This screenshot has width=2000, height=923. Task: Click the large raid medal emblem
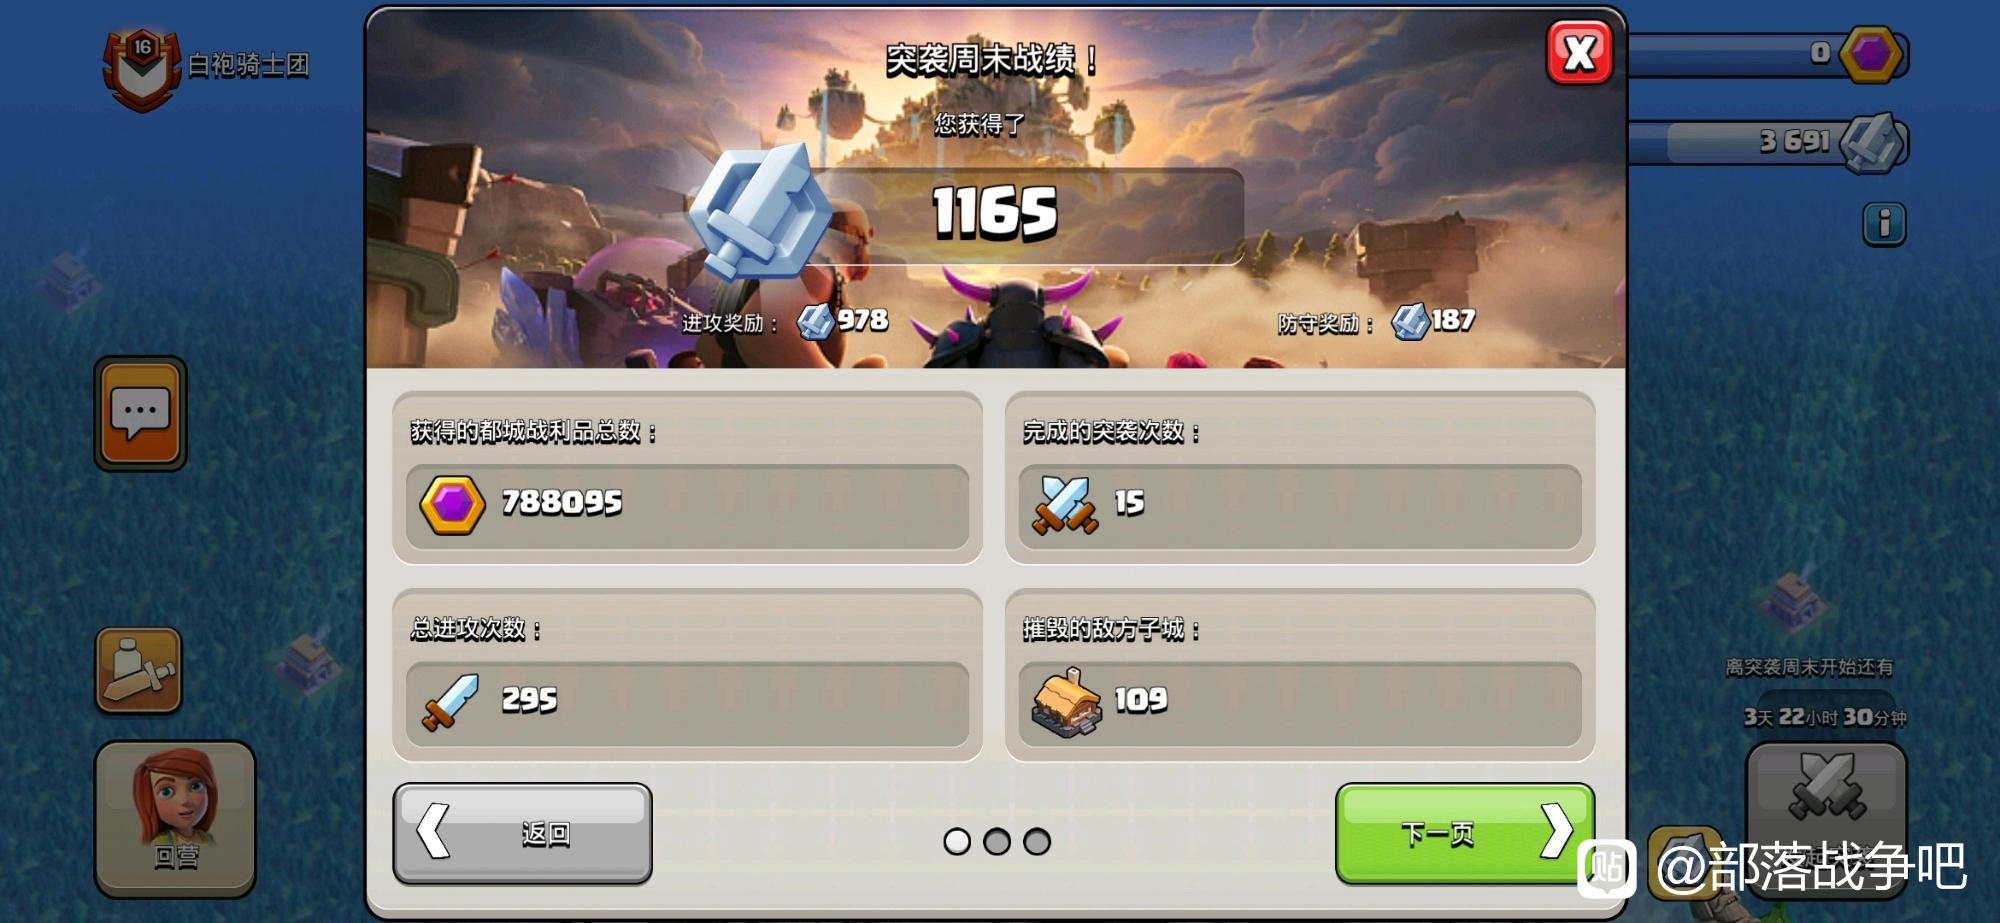[x=760, y=211]
